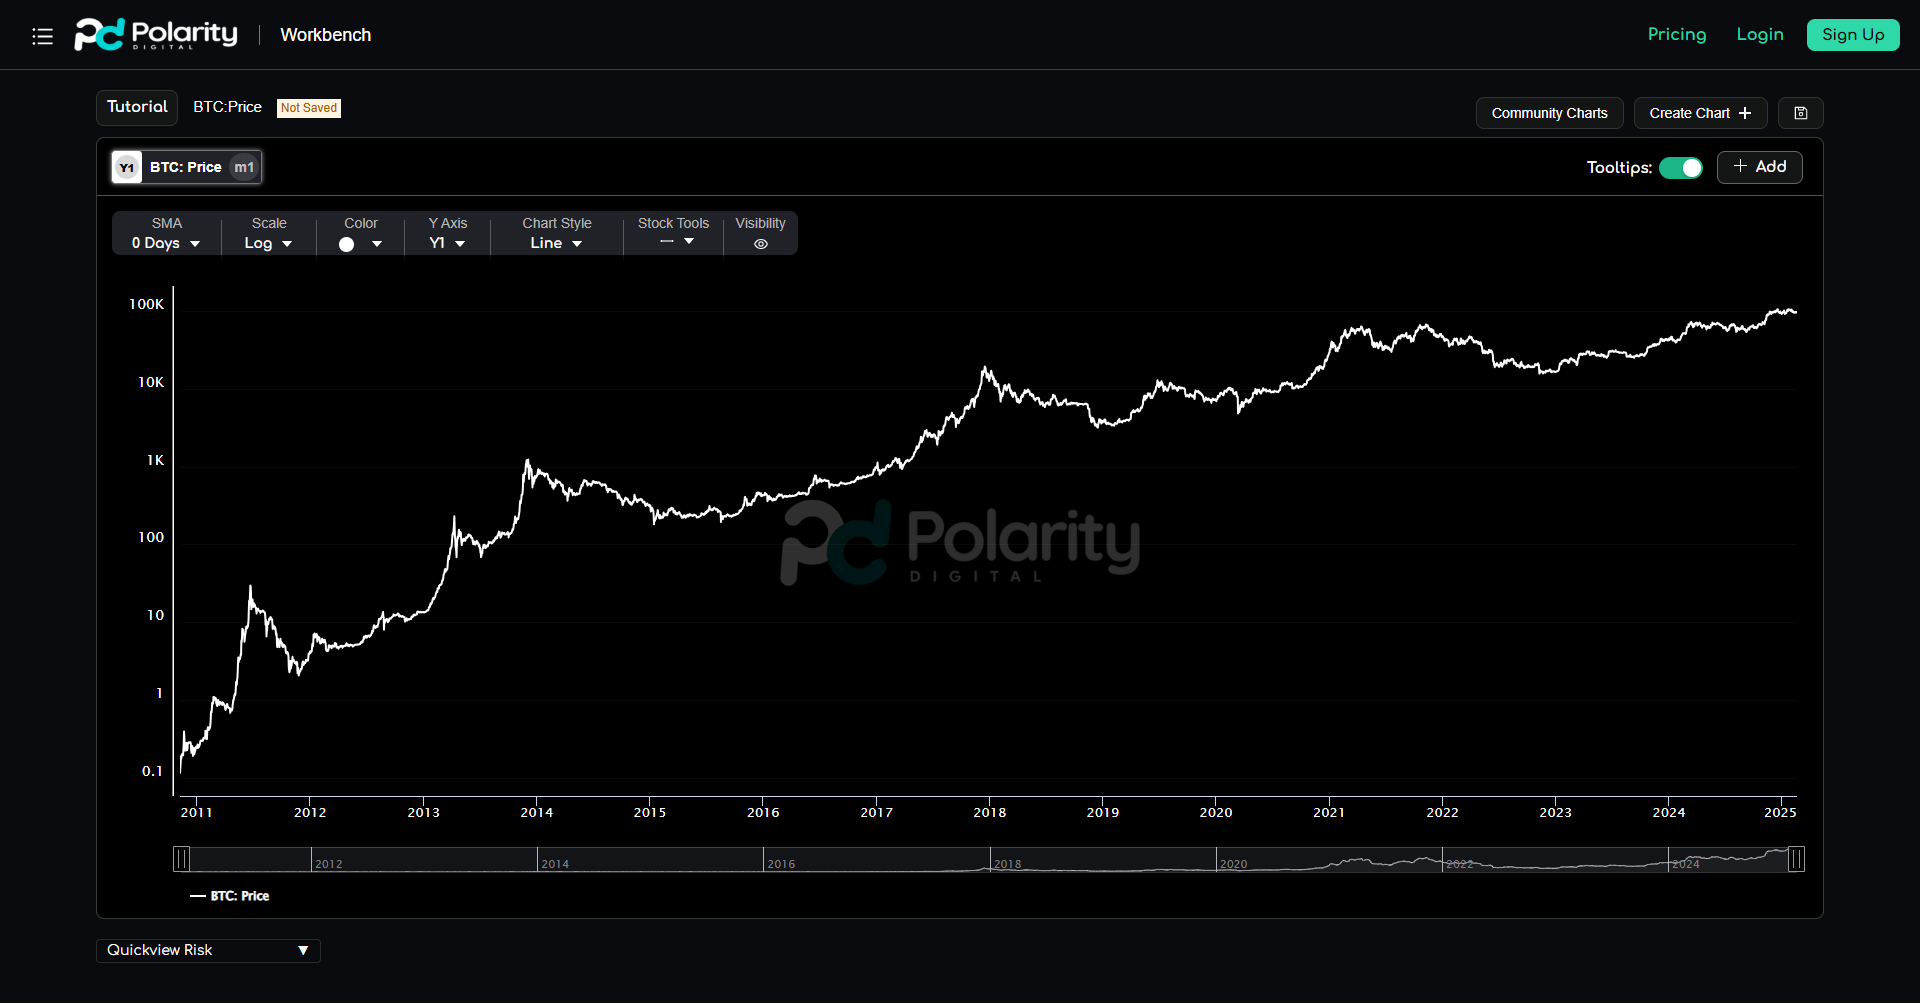Expand the Quickview Risk selector
The height and width of the screenshot is (1004, 1920).
[x=208, y=950]
